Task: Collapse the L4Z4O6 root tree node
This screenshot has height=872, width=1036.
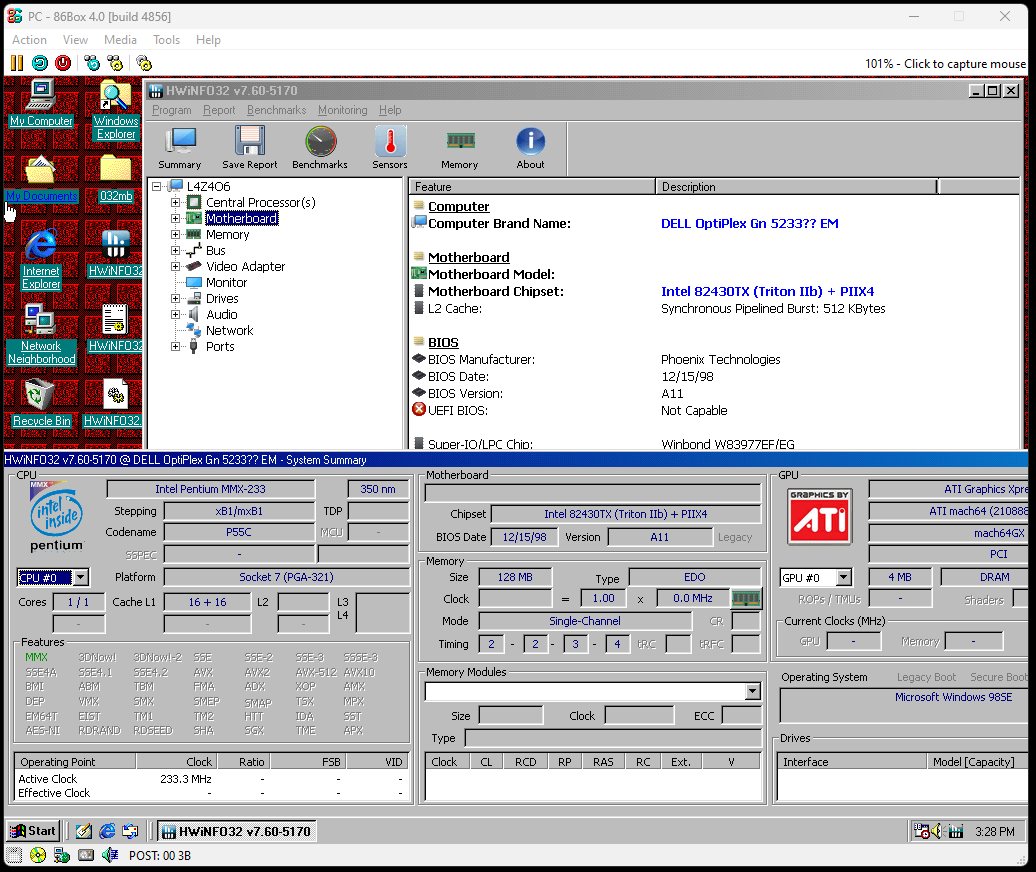Action: 157,186
